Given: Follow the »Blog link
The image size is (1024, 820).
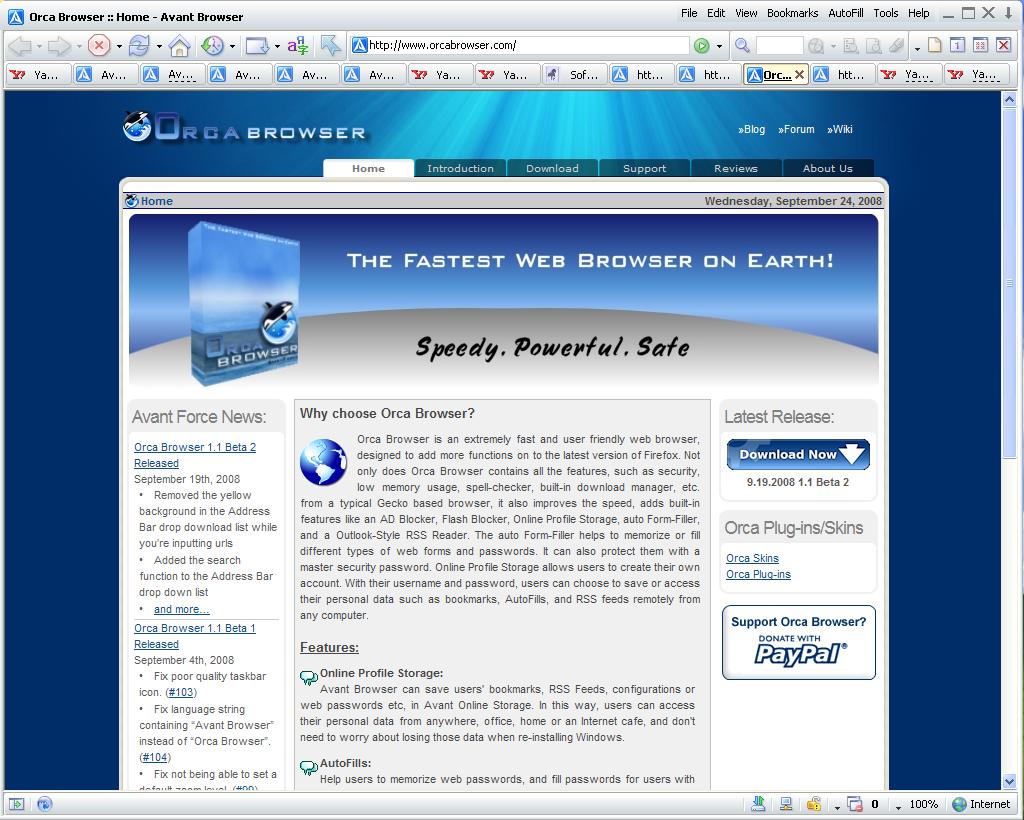Looking at the screenshot, I should click(x=752, y=129).
